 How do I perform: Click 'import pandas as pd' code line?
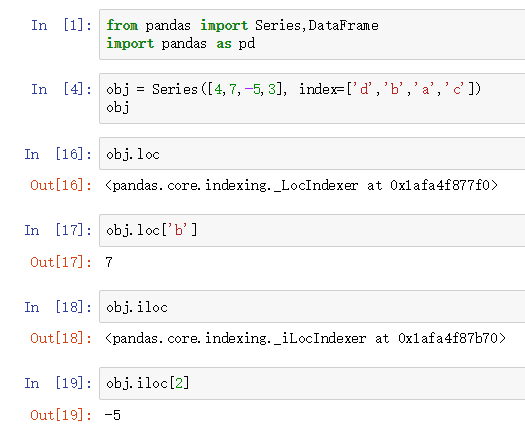pos(181,44)
